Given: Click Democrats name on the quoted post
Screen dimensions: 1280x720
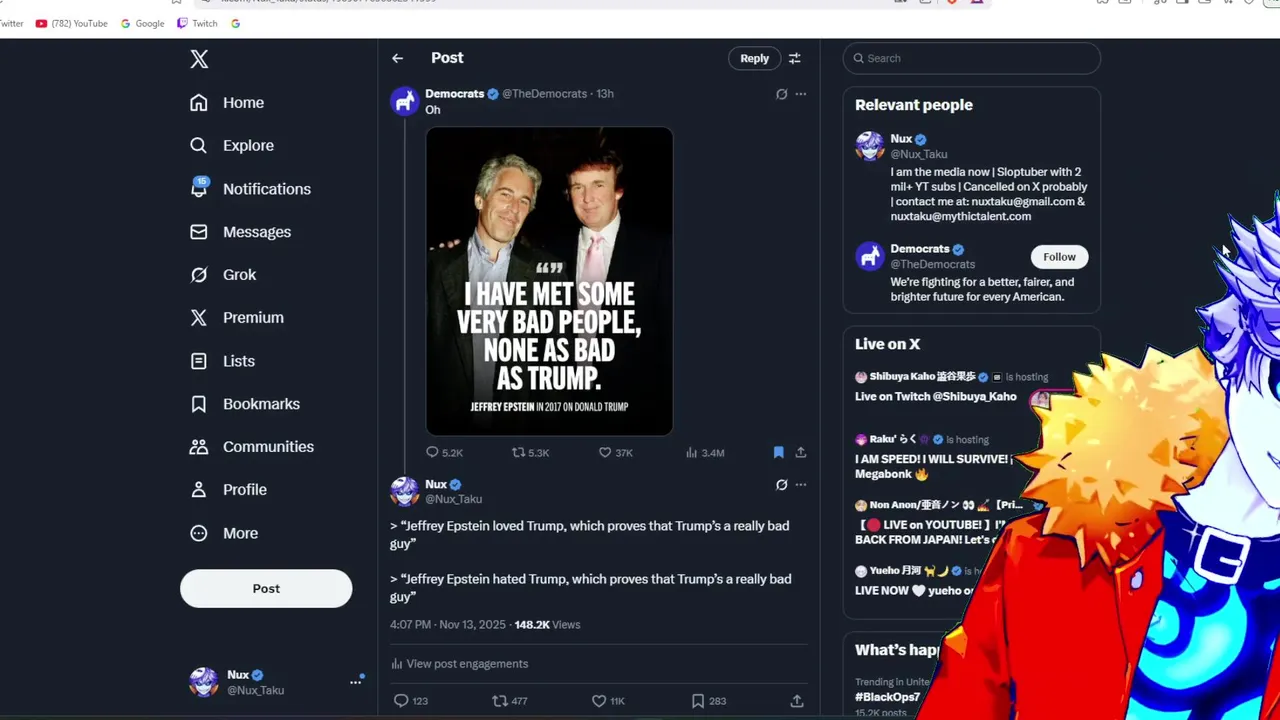Looking at the screenshot, I should click(x=455, y=94).
